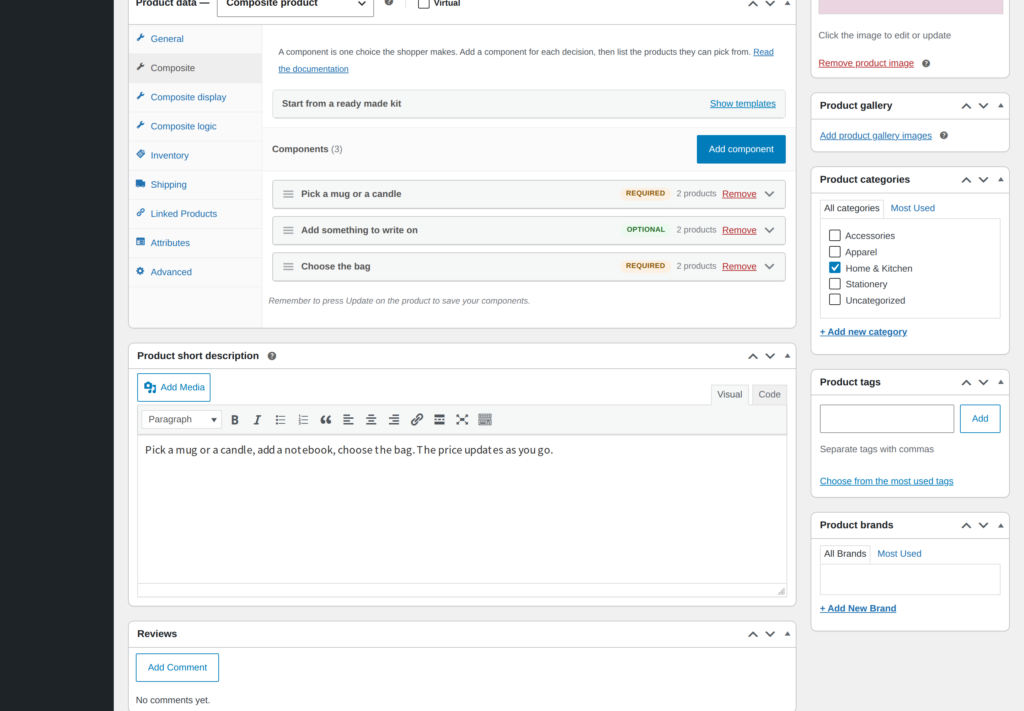Move Product gallery panel up
The width and height of the screenshot is (1024, 711).
(x=966, y=106)
